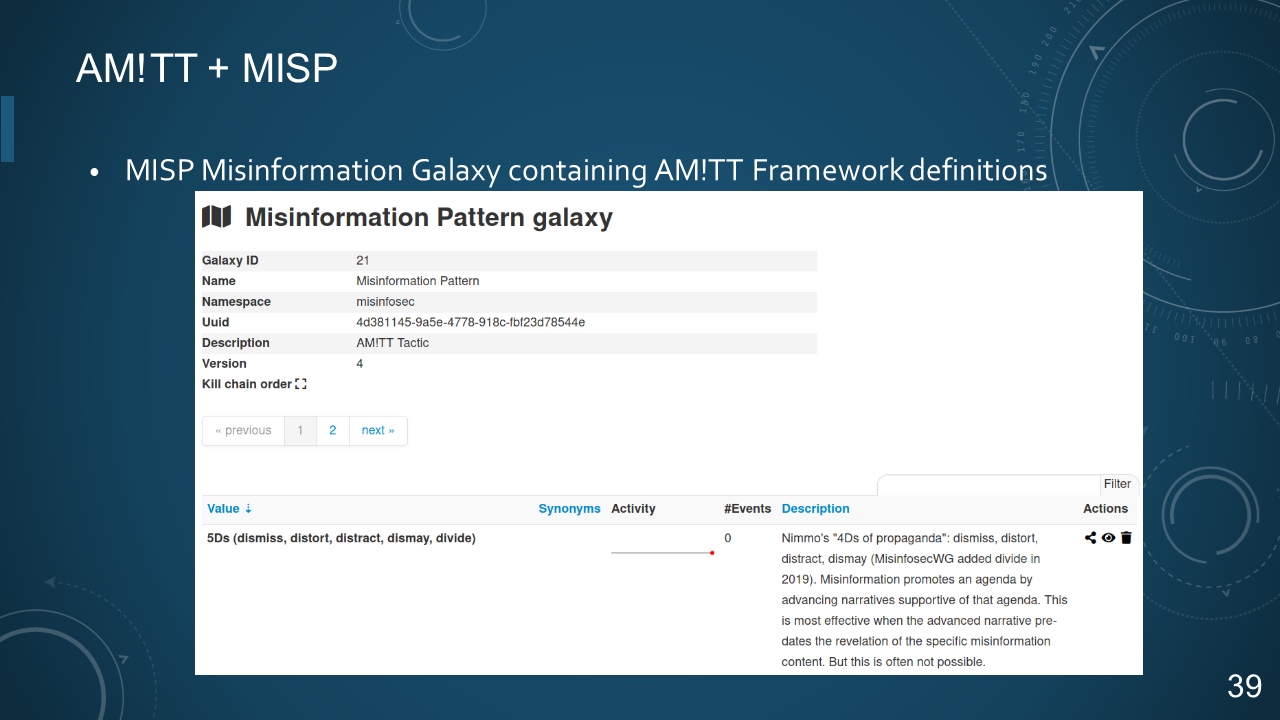The height and width of the screenshot is (720, 1280).
Task: Click the Name value Misinformation Pattern
Action: pos(417,281)
